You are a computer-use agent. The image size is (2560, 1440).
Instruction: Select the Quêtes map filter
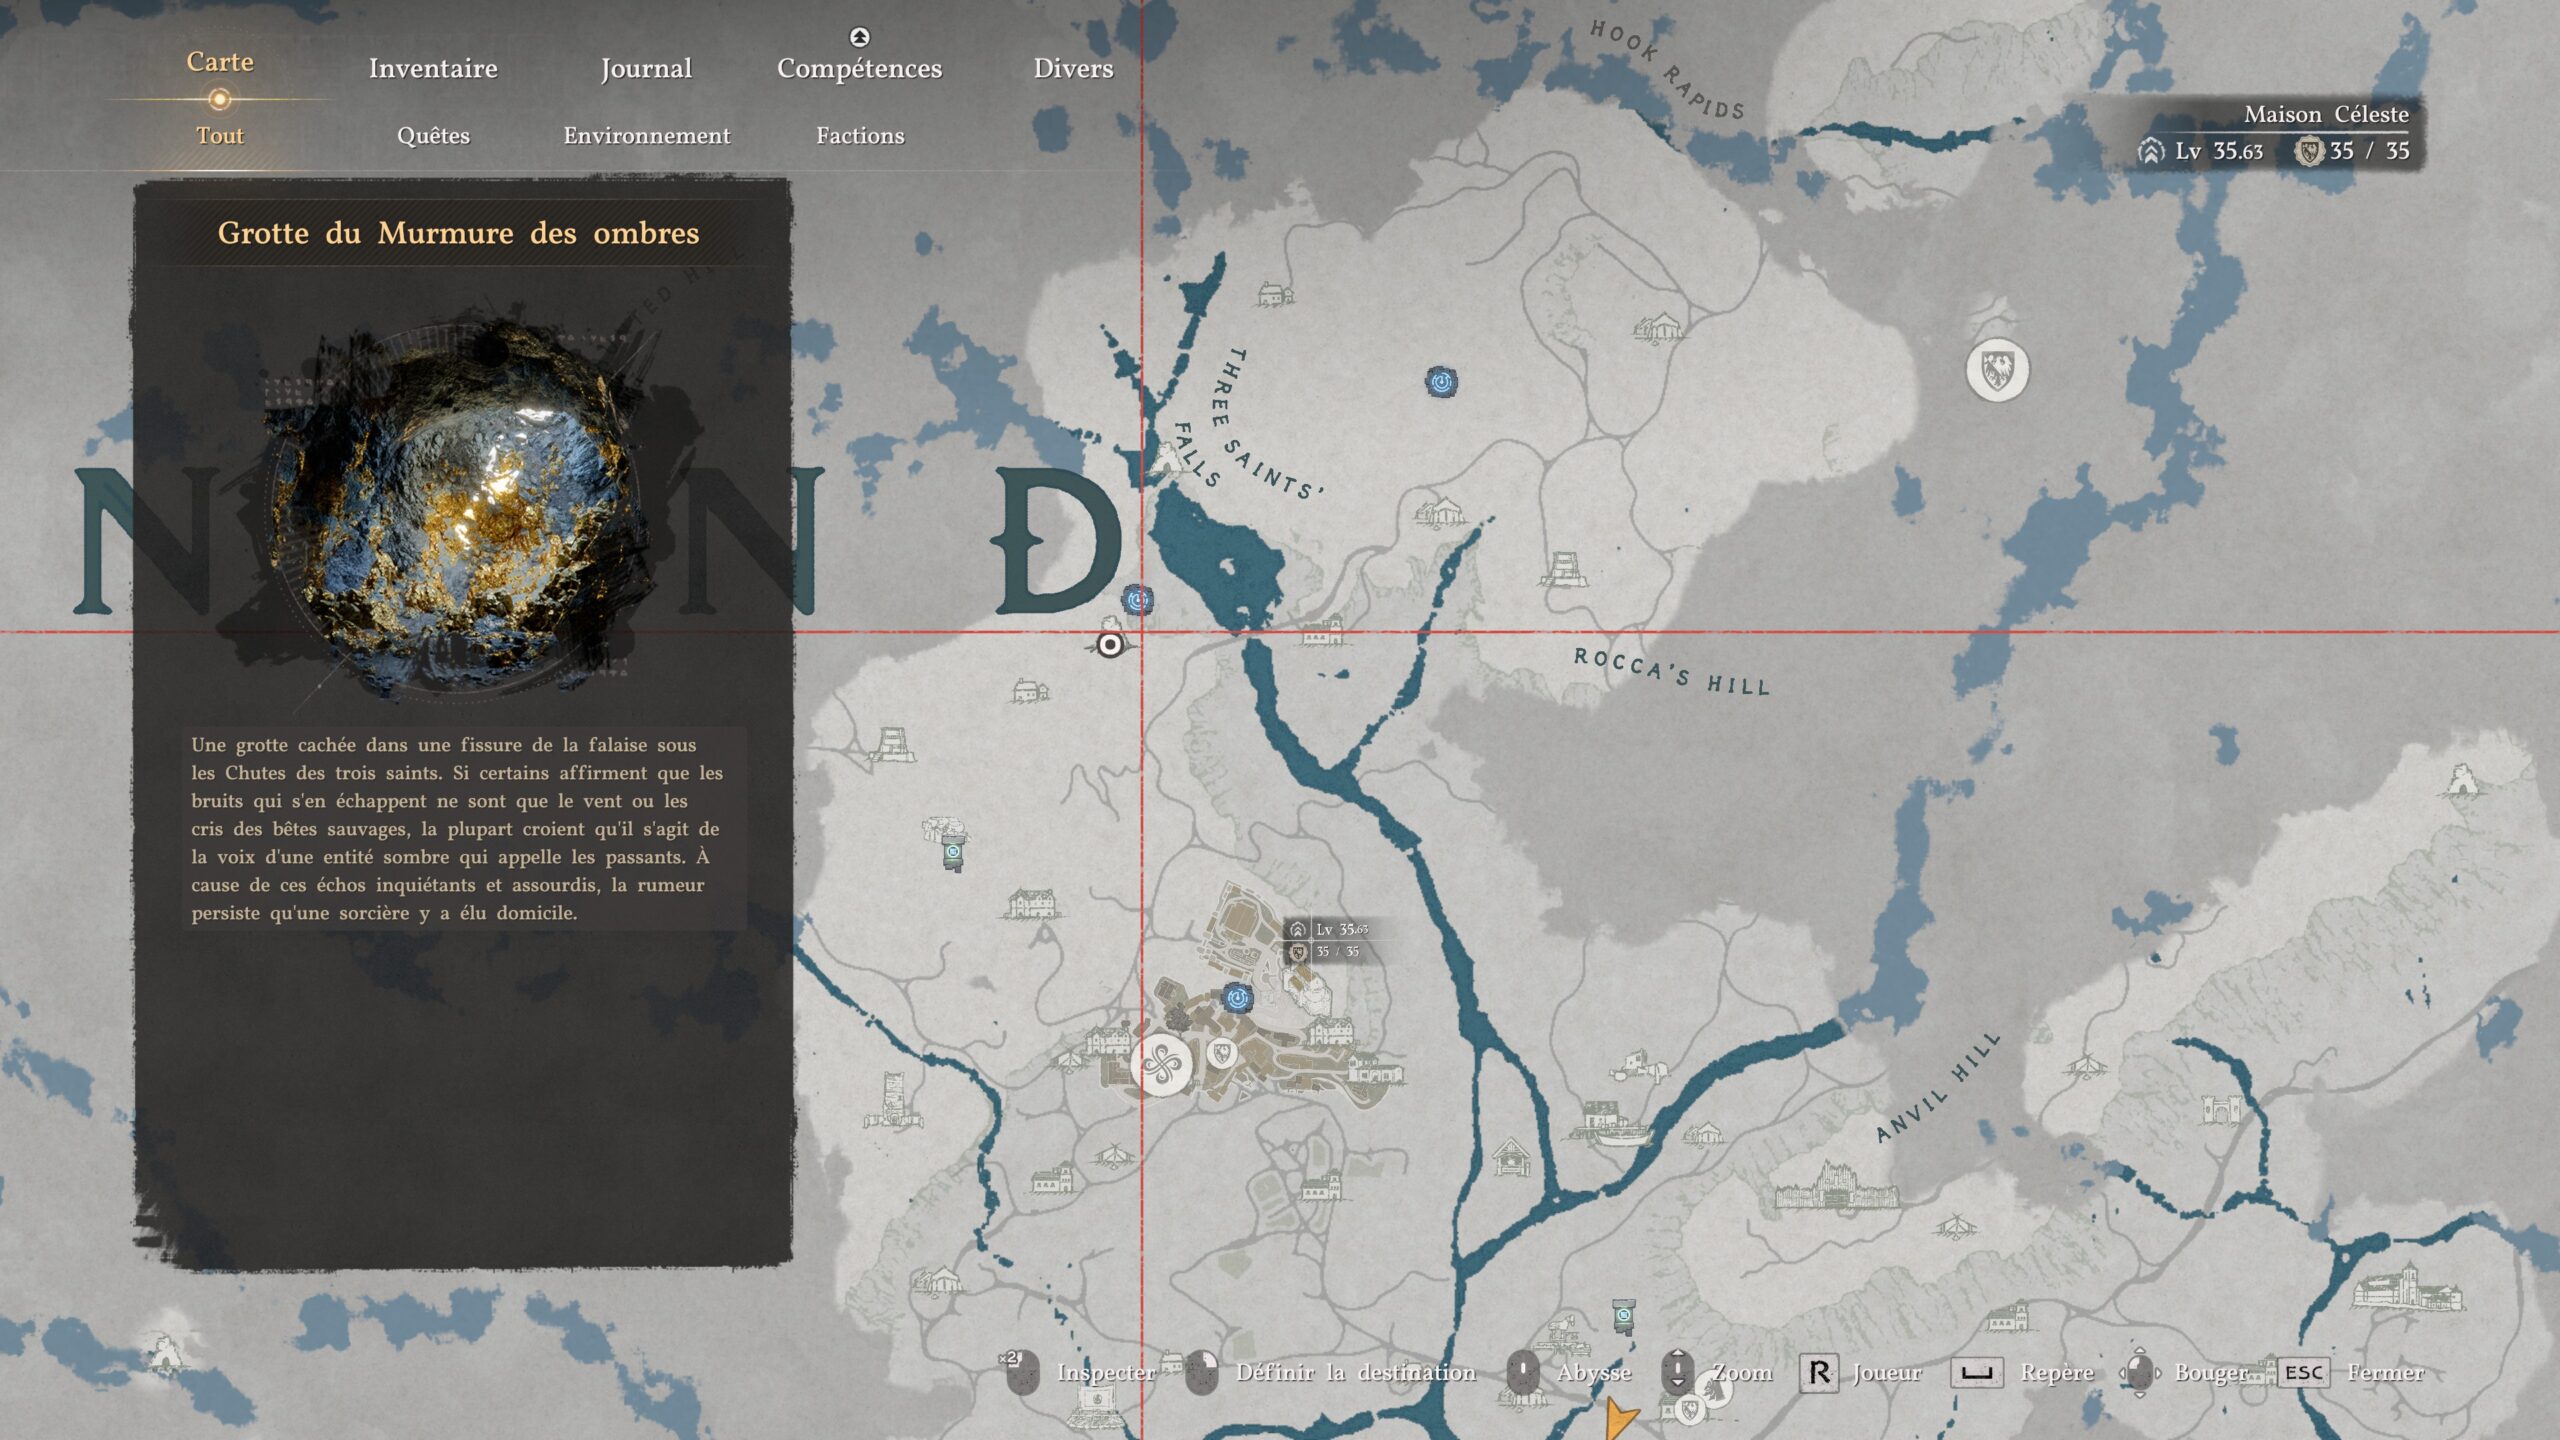(x=433, y=135)
